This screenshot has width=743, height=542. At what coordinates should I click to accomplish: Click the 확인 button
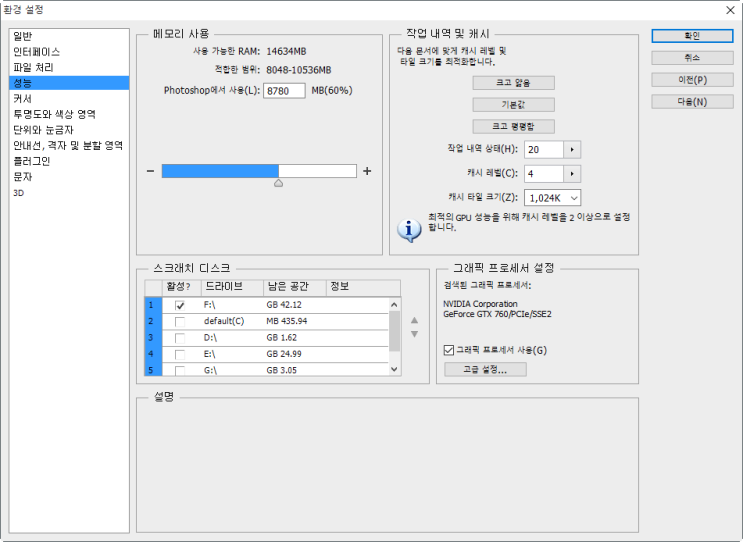[692, 36]
